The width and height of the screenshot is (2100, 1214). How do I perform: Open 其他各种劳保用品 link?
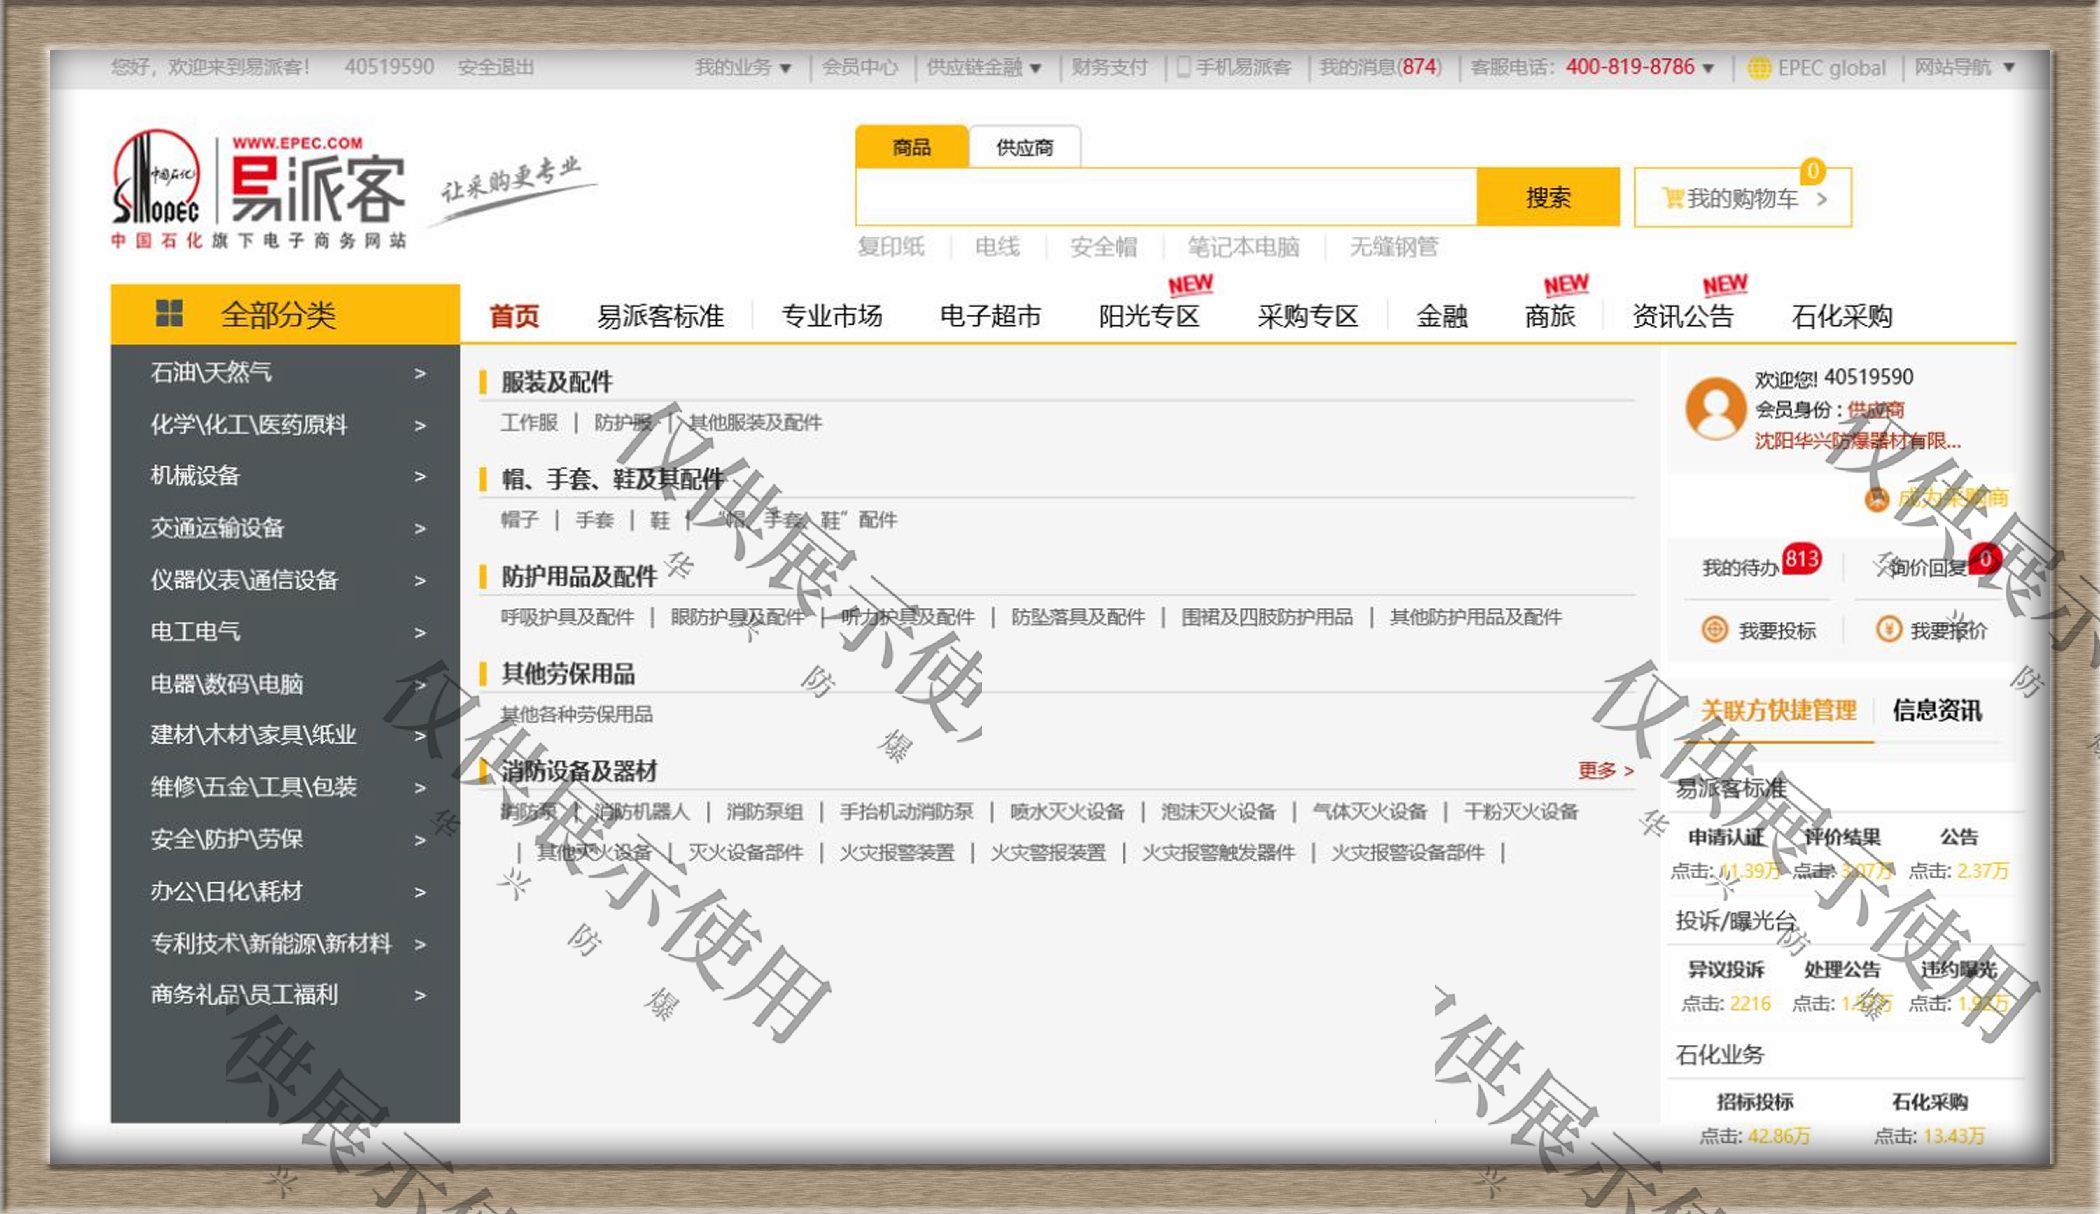576,714
